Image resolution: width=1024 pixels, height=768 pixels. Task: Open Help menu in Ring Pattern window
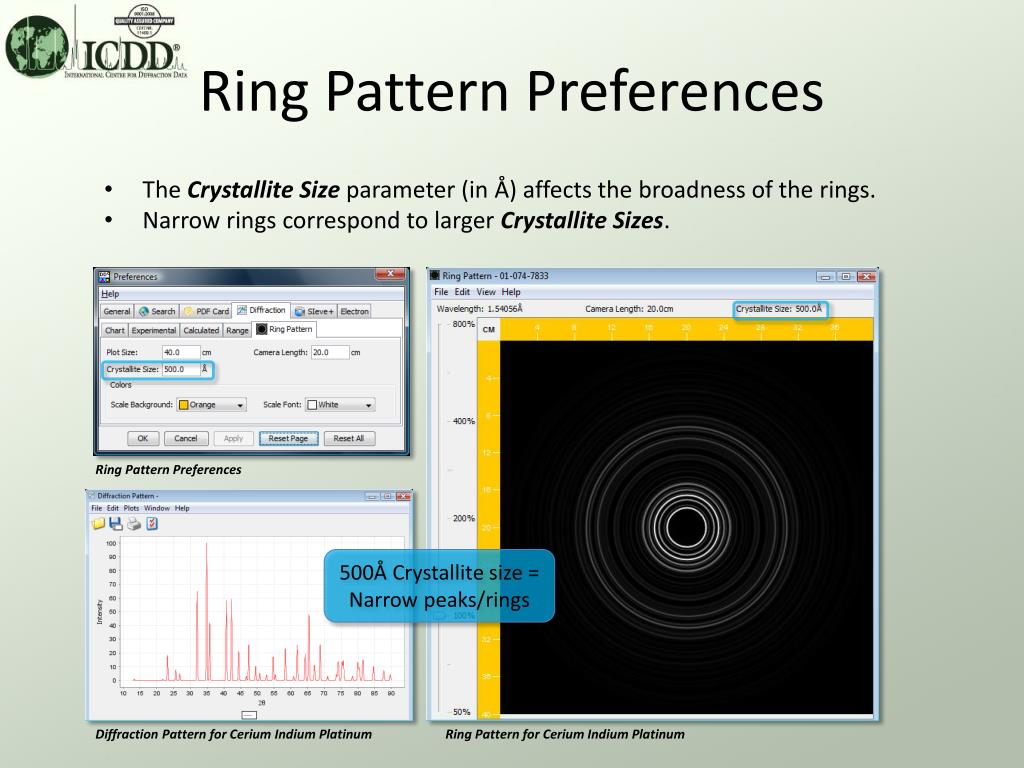click(511, 292)
